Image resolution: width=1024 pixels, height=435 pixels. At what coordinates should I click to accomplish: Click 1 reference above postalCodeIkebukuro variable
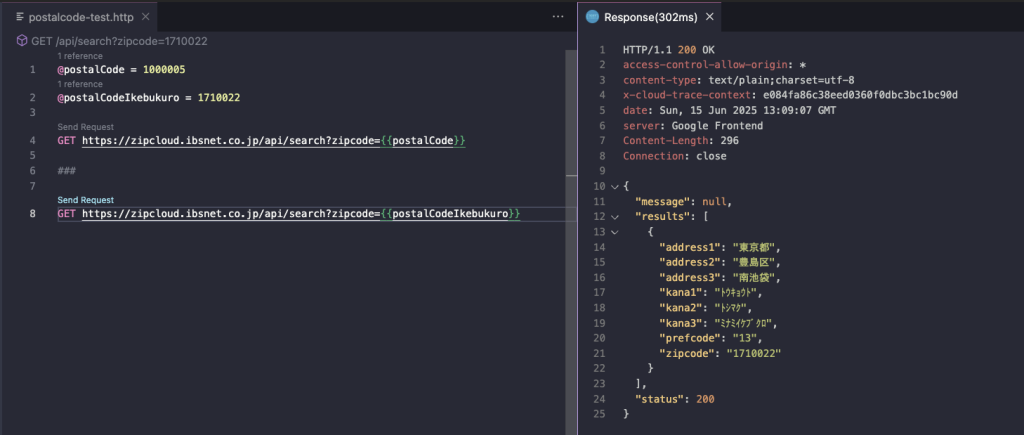81,84
